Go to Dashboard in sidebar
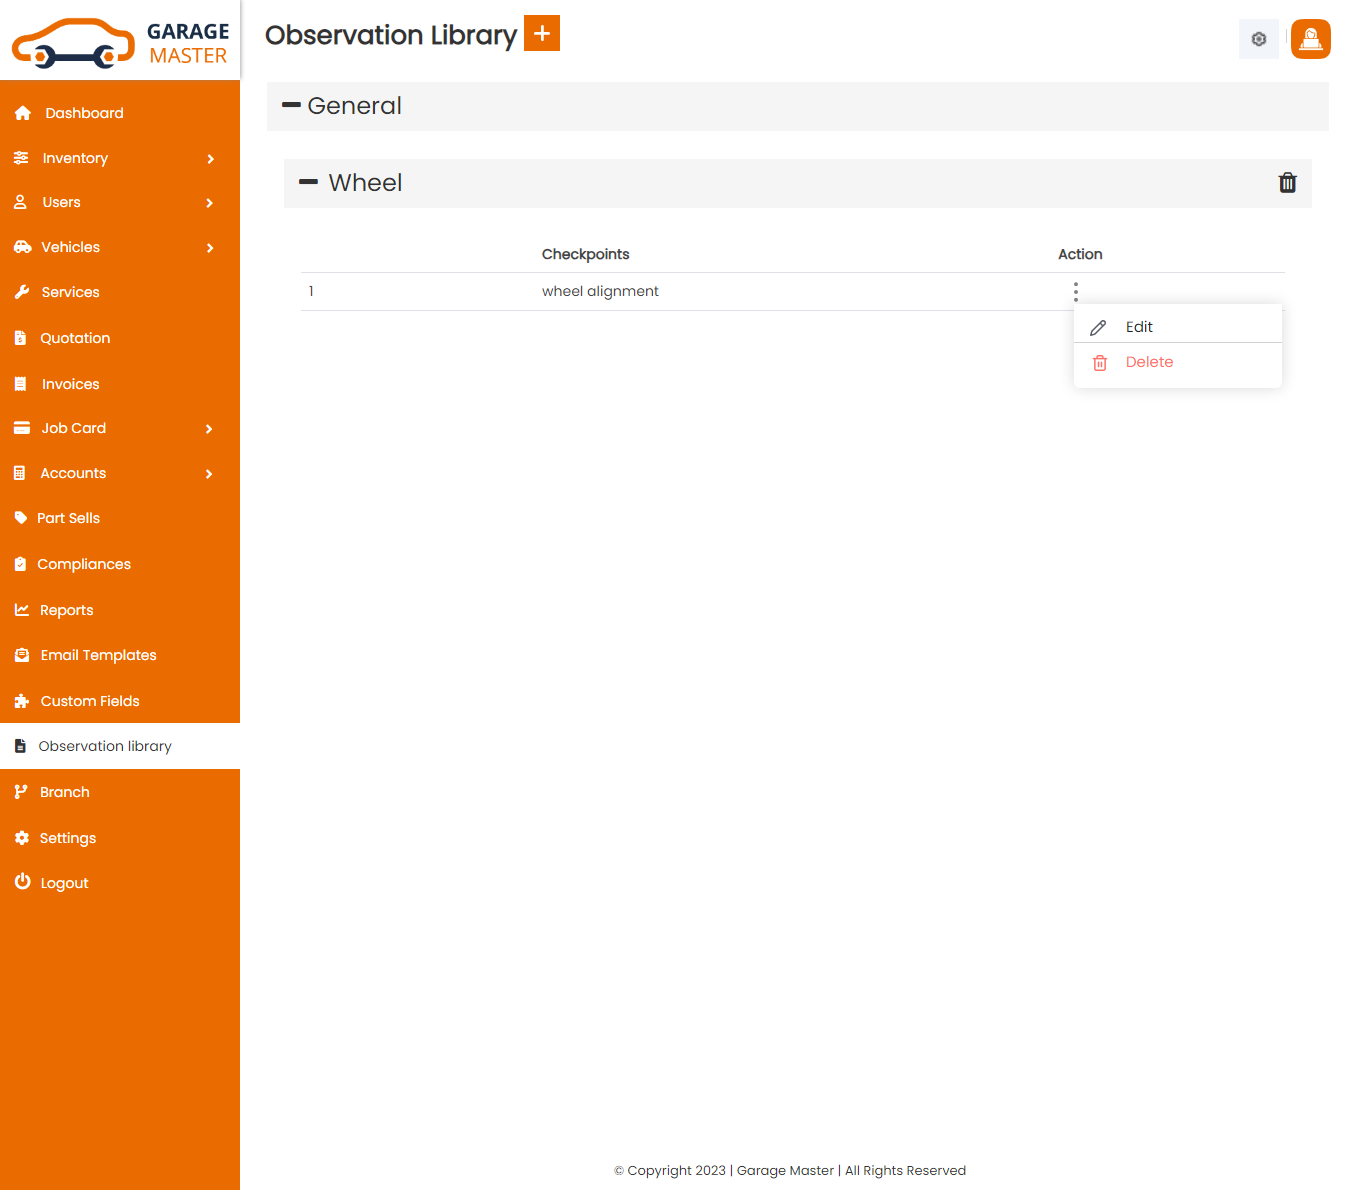The image size is (1366, 1190). coord(84,113)
